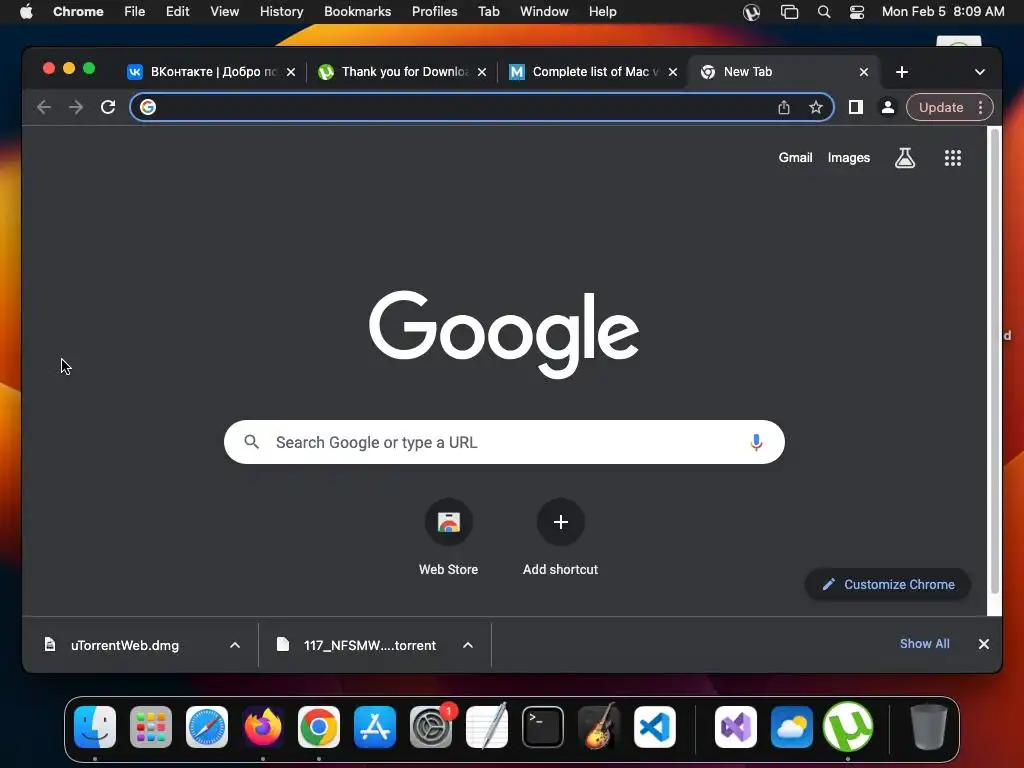Open the profile avatar menu
The height and width of the screenshot is (768, 1024).
(x=888, y=107)
